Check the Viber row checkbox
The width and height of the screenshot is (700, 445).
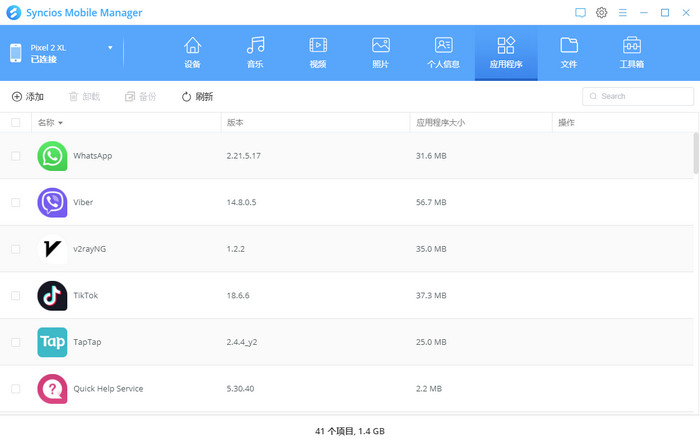pyautogui.click(x=16, y=202)
